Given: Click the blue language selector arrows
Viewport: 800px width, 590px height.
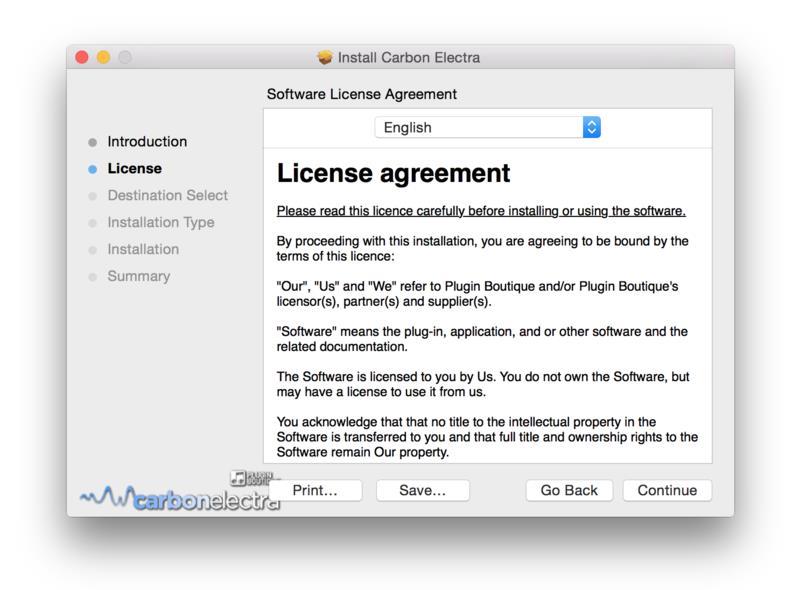Looking at the screenshot, I should point(591,128).
